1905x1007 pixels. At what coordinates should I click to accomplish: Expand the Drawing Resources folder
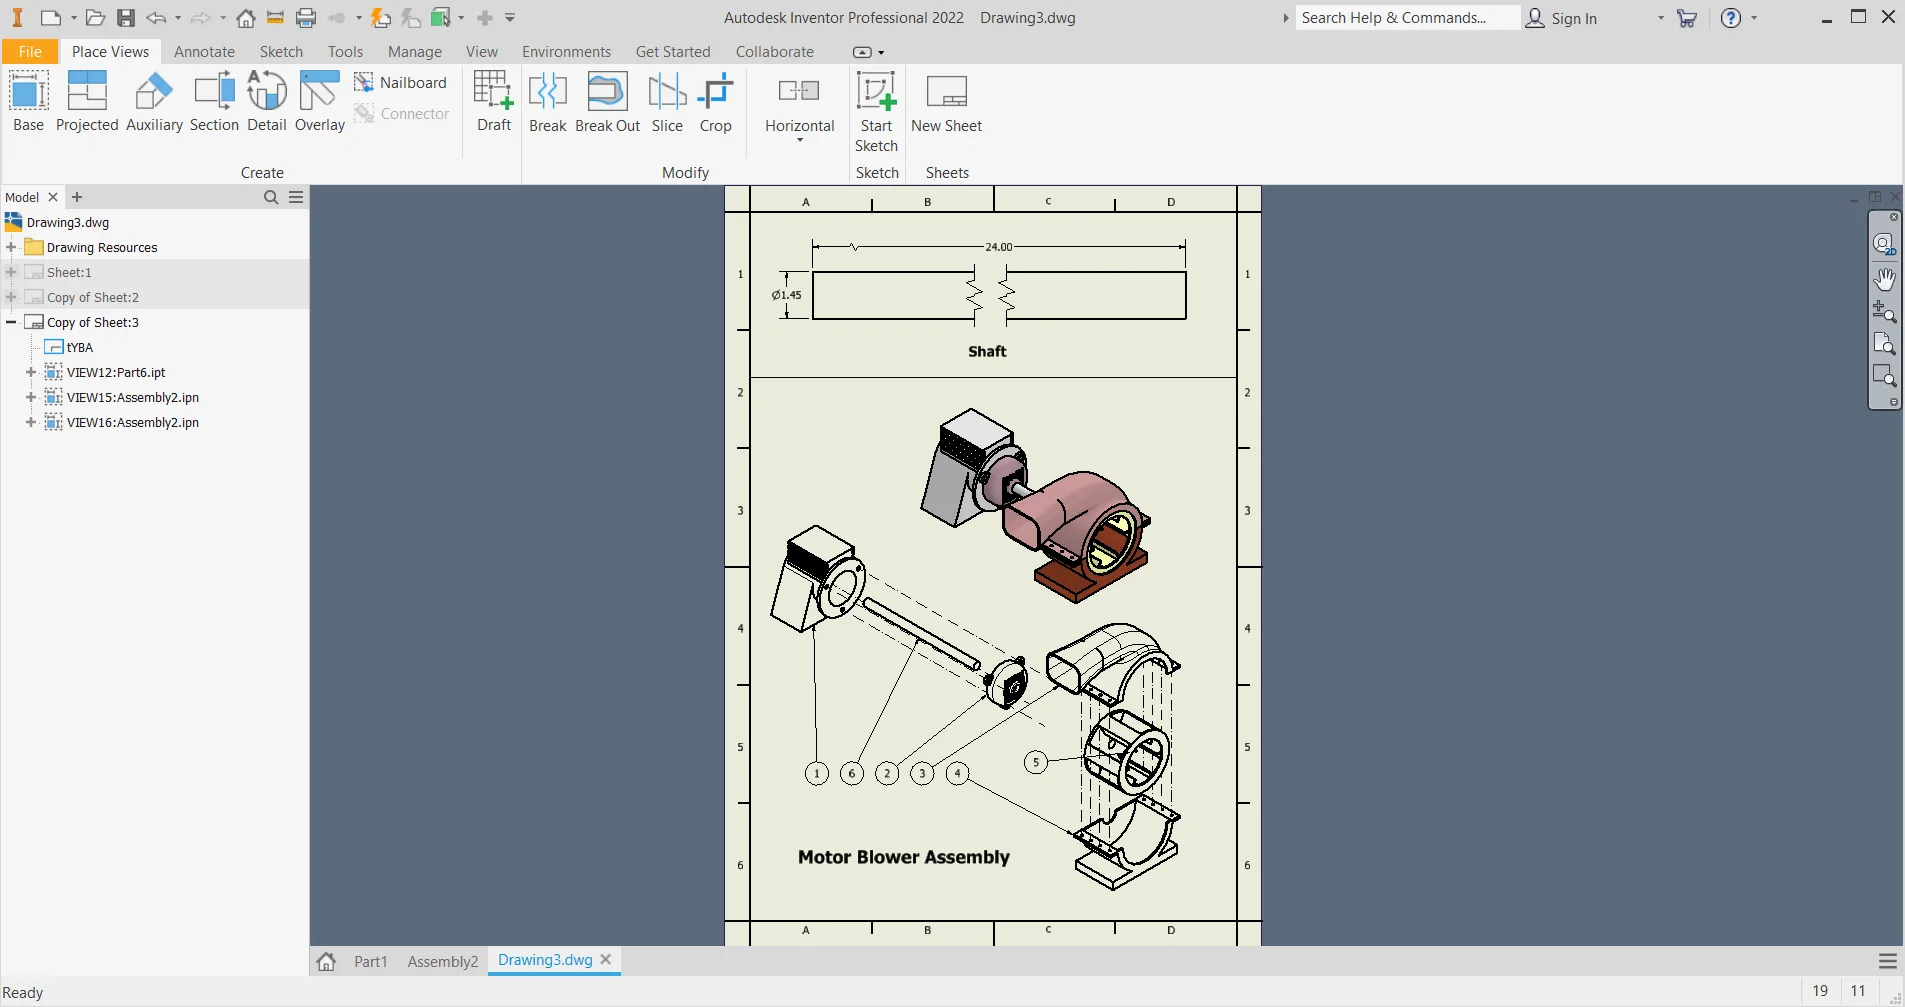coord(11,247)
